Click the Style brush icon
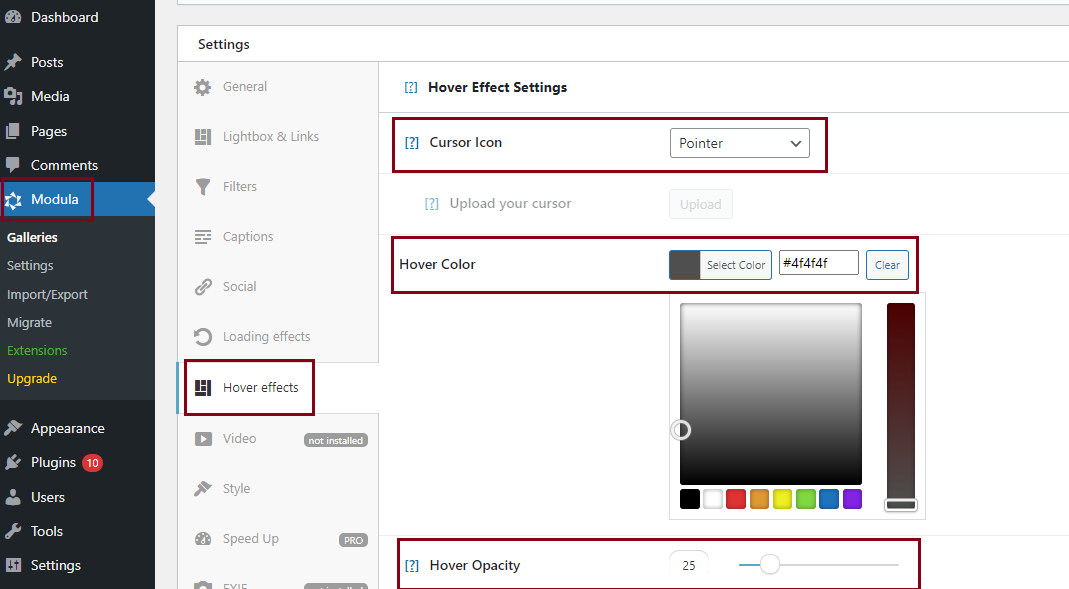 pyautogui.click(x=203, y=489)
